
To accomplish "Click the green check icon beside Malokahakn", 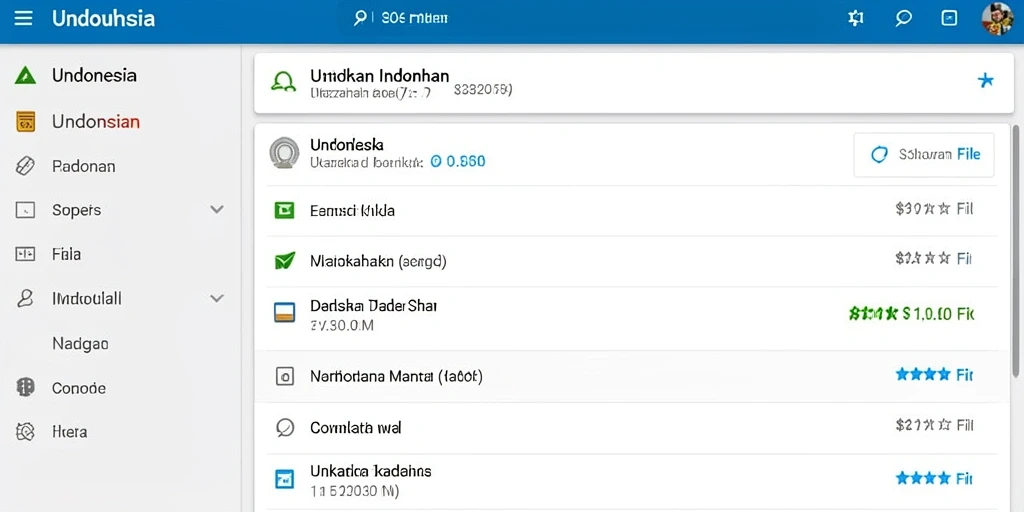I will (284, 261).
